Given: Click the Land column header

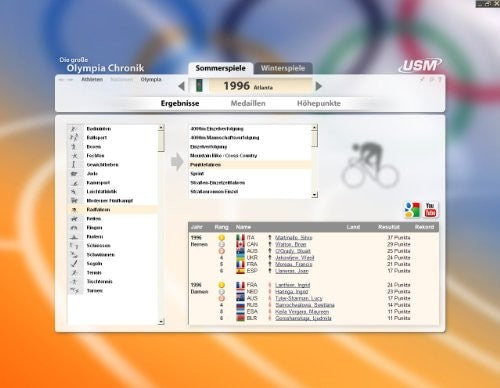Looking at the screenshot, I should point(353,227).
